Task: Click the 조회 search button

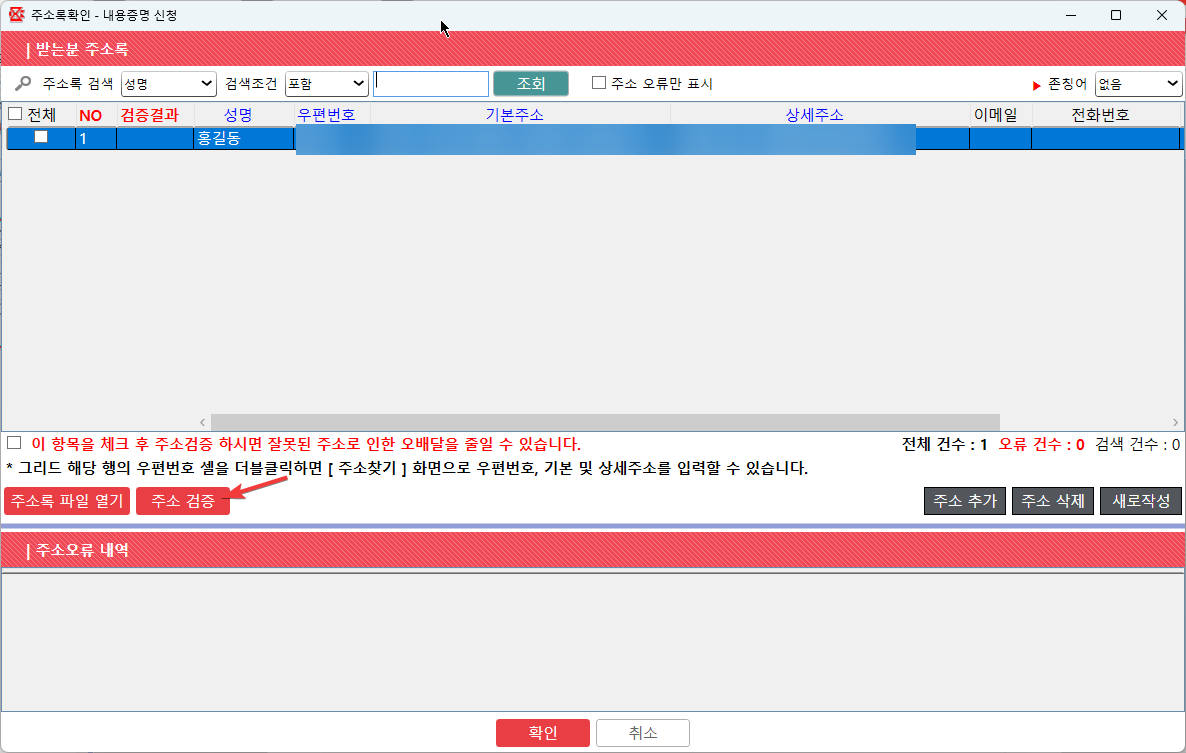Action: [531, 84]
